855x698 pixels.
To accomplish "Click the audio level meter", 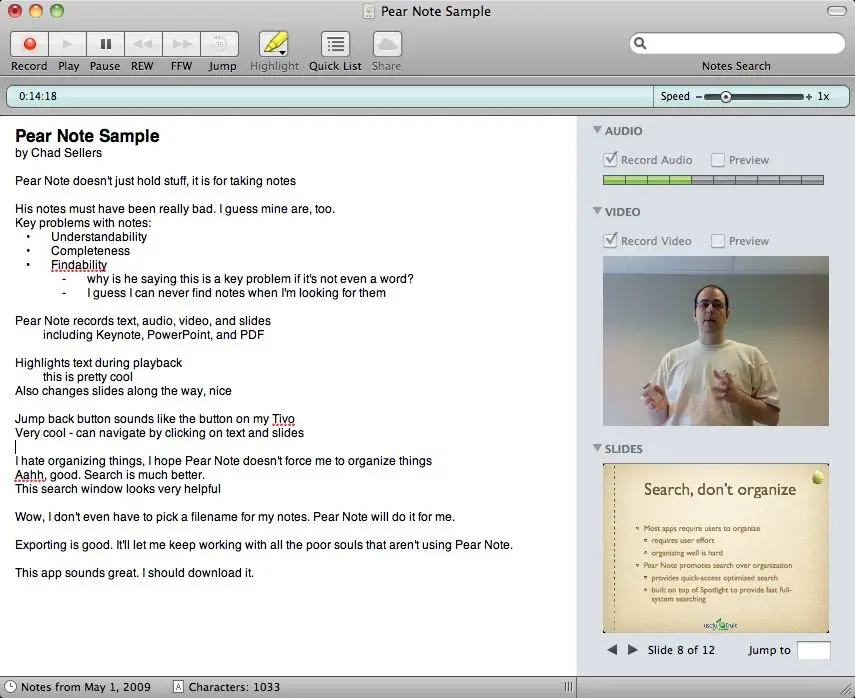I will (713, 180).
